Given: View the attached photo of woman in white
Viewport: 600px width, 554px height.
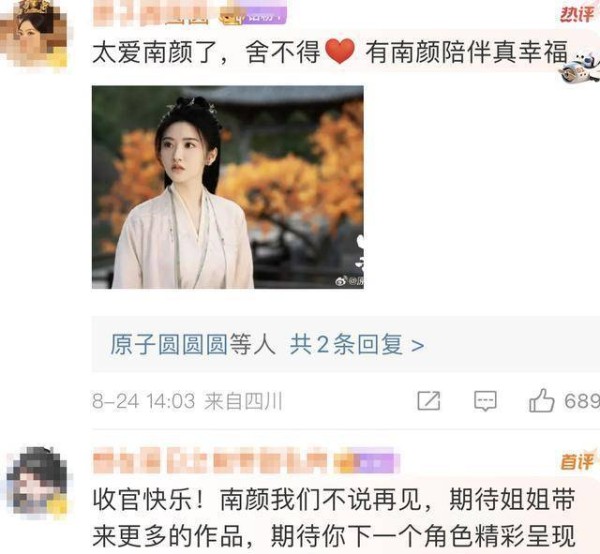Looking at the screenshot, I should pos(228,187).
